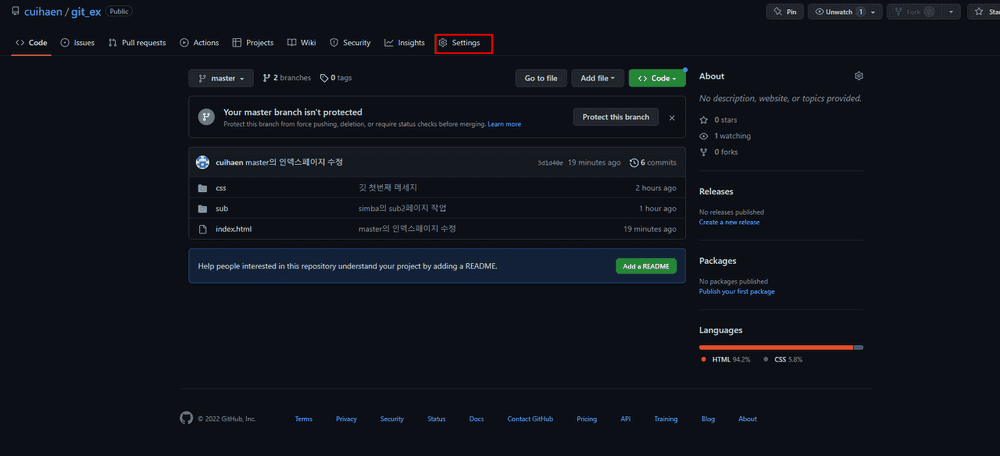Open the Status footer link
This screenshot has width=1000, height=456.
click(x=436, y=419)
